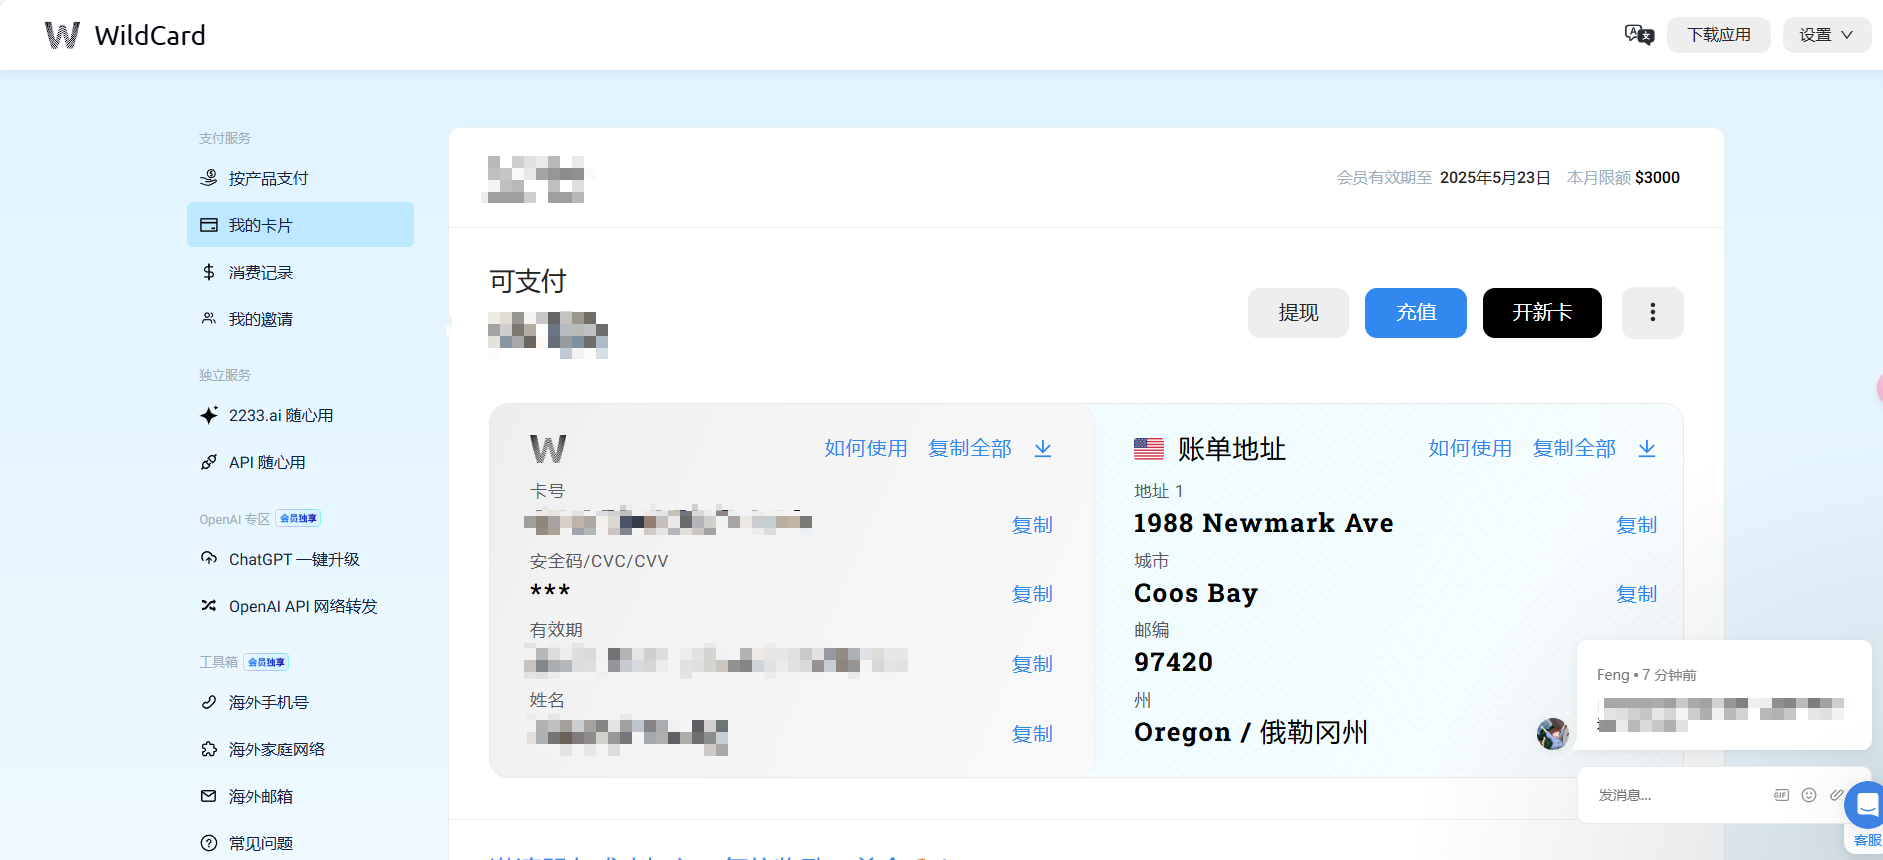Click 如何使用 link in 账单地址 panel
Screen dimensions: 1883x860
click(1470, 448)
